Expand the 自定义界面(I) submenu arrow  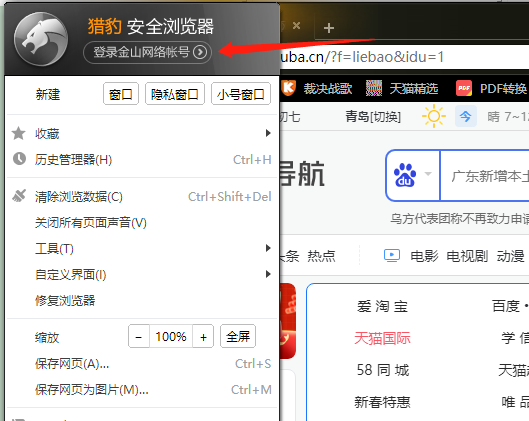[x=268, y=274]
